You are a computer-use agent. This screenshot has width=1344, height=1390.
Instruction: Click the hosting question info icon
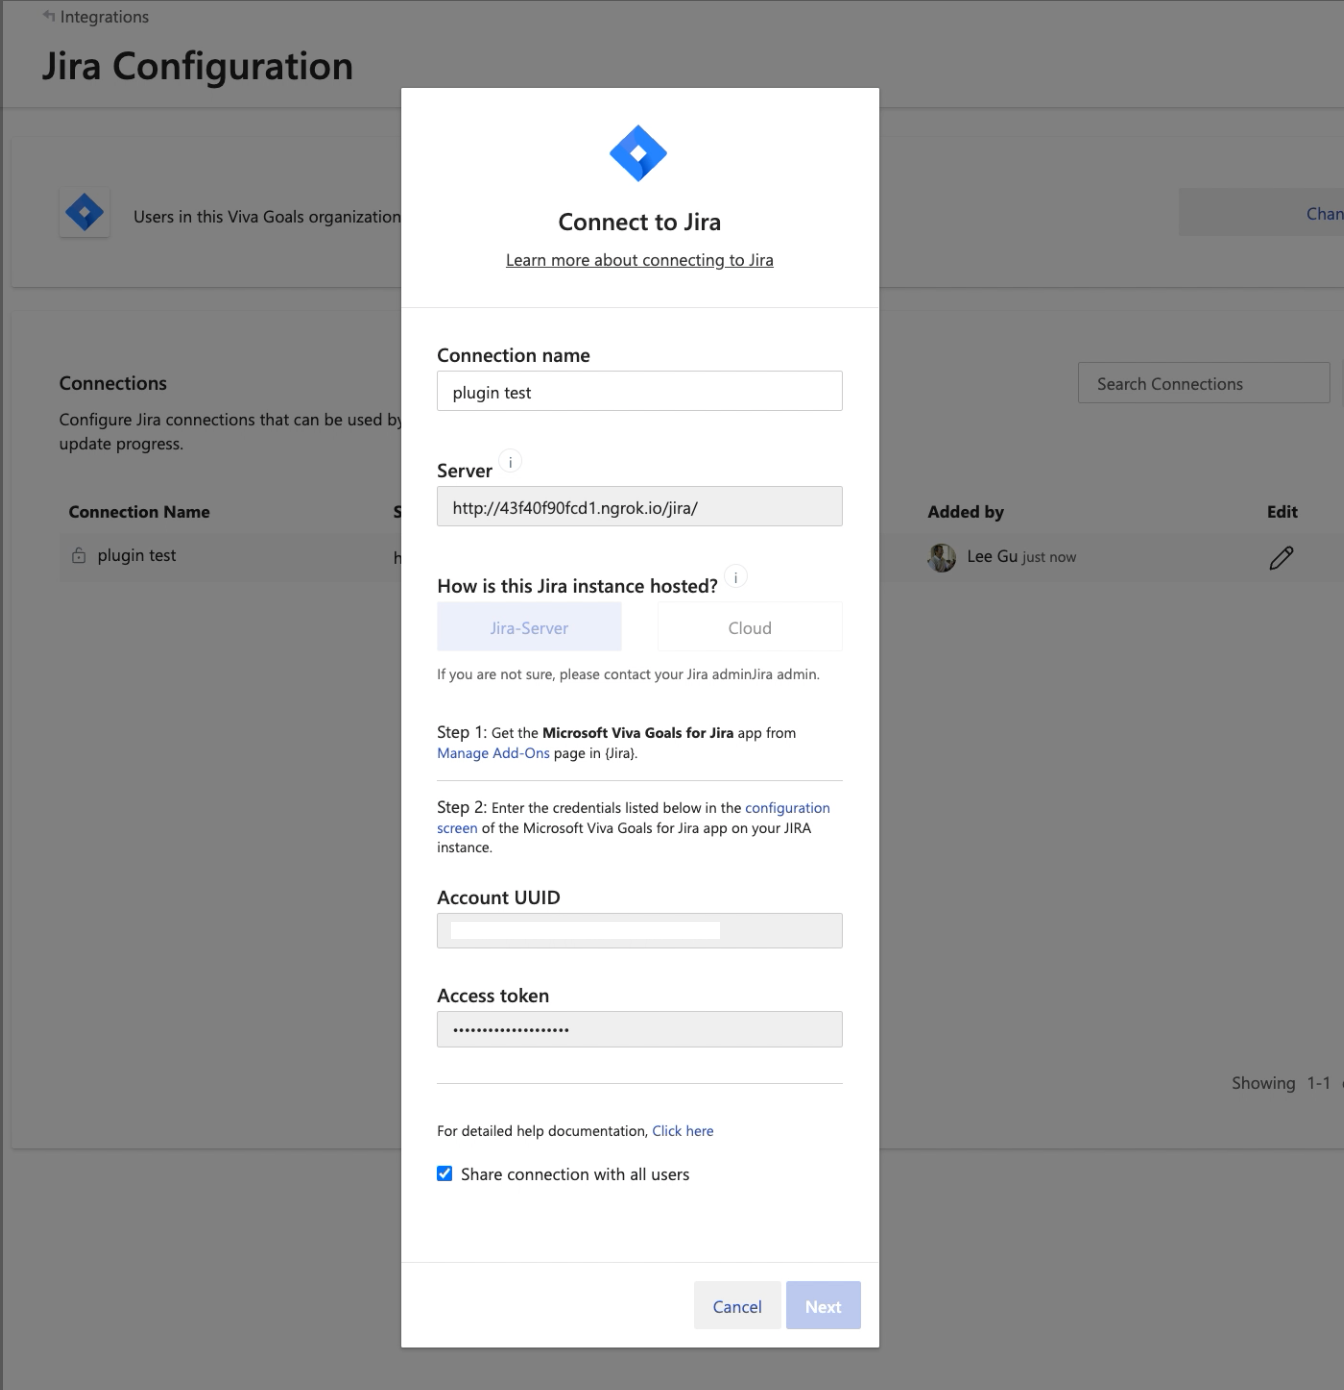(735, 578)
